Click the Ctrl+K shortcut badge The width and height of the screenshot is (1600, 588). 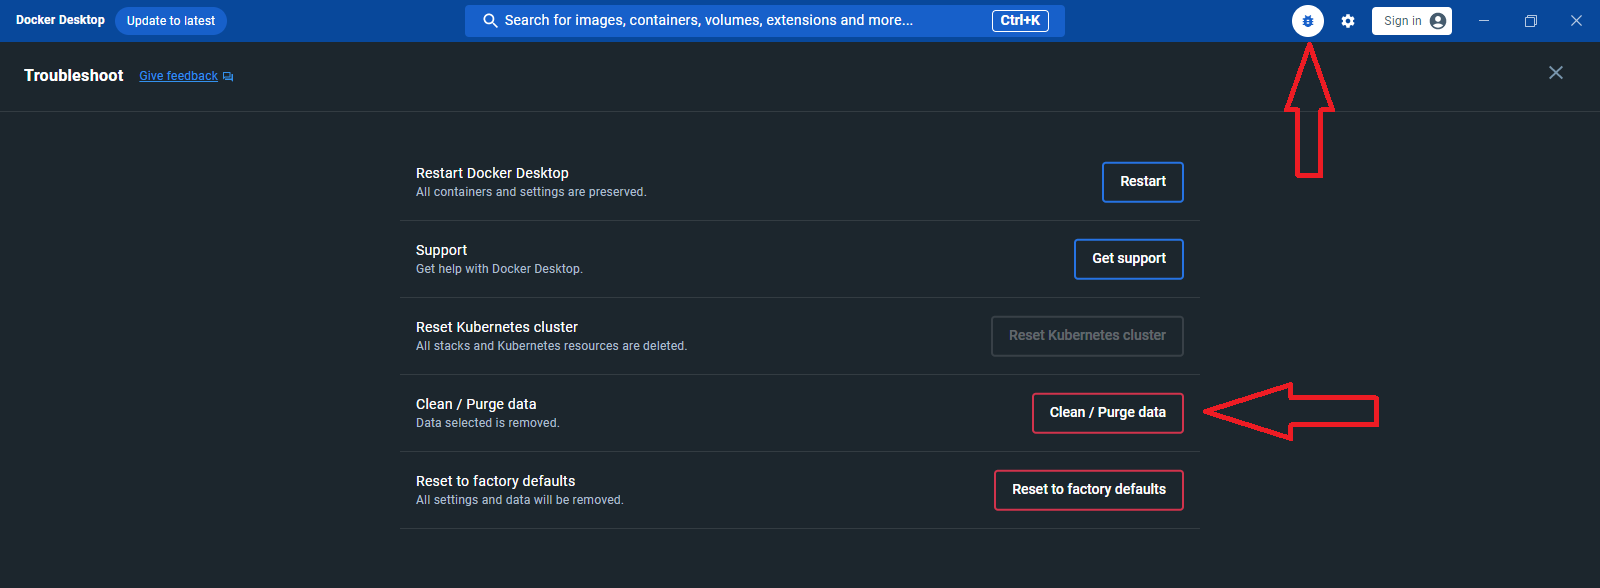click(x=1020, y=21)
